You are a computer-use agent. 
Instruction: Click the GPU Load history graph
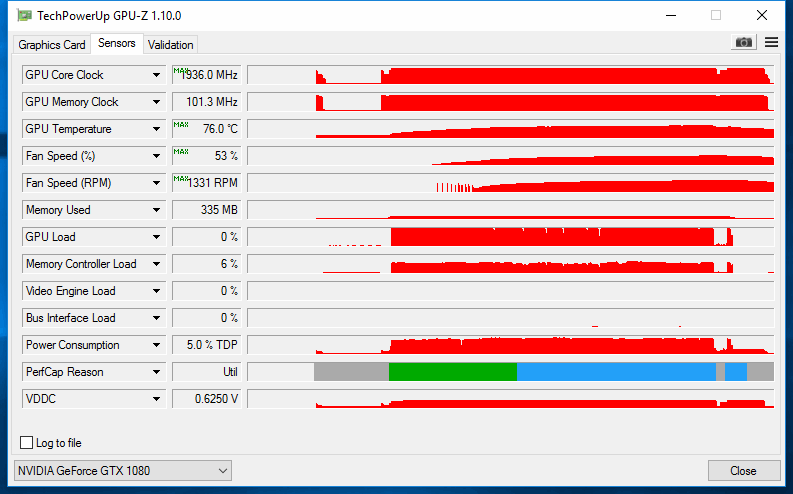(511, 237)
